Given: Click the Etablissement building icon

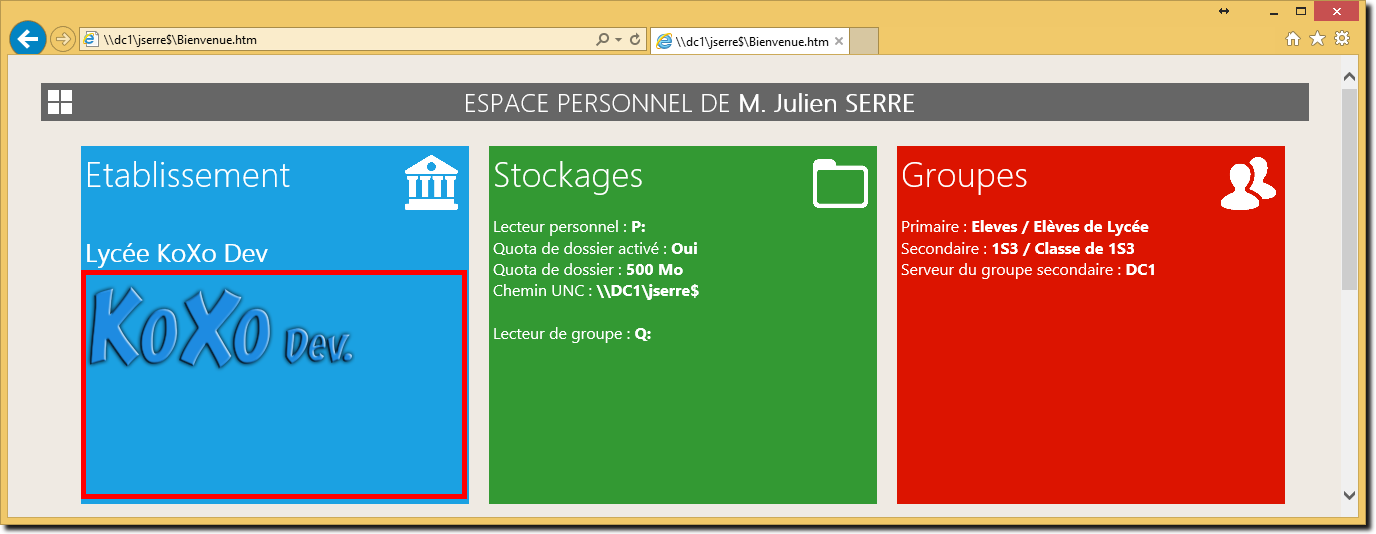Looking at the screenshot, I should (x=431, y=182).
